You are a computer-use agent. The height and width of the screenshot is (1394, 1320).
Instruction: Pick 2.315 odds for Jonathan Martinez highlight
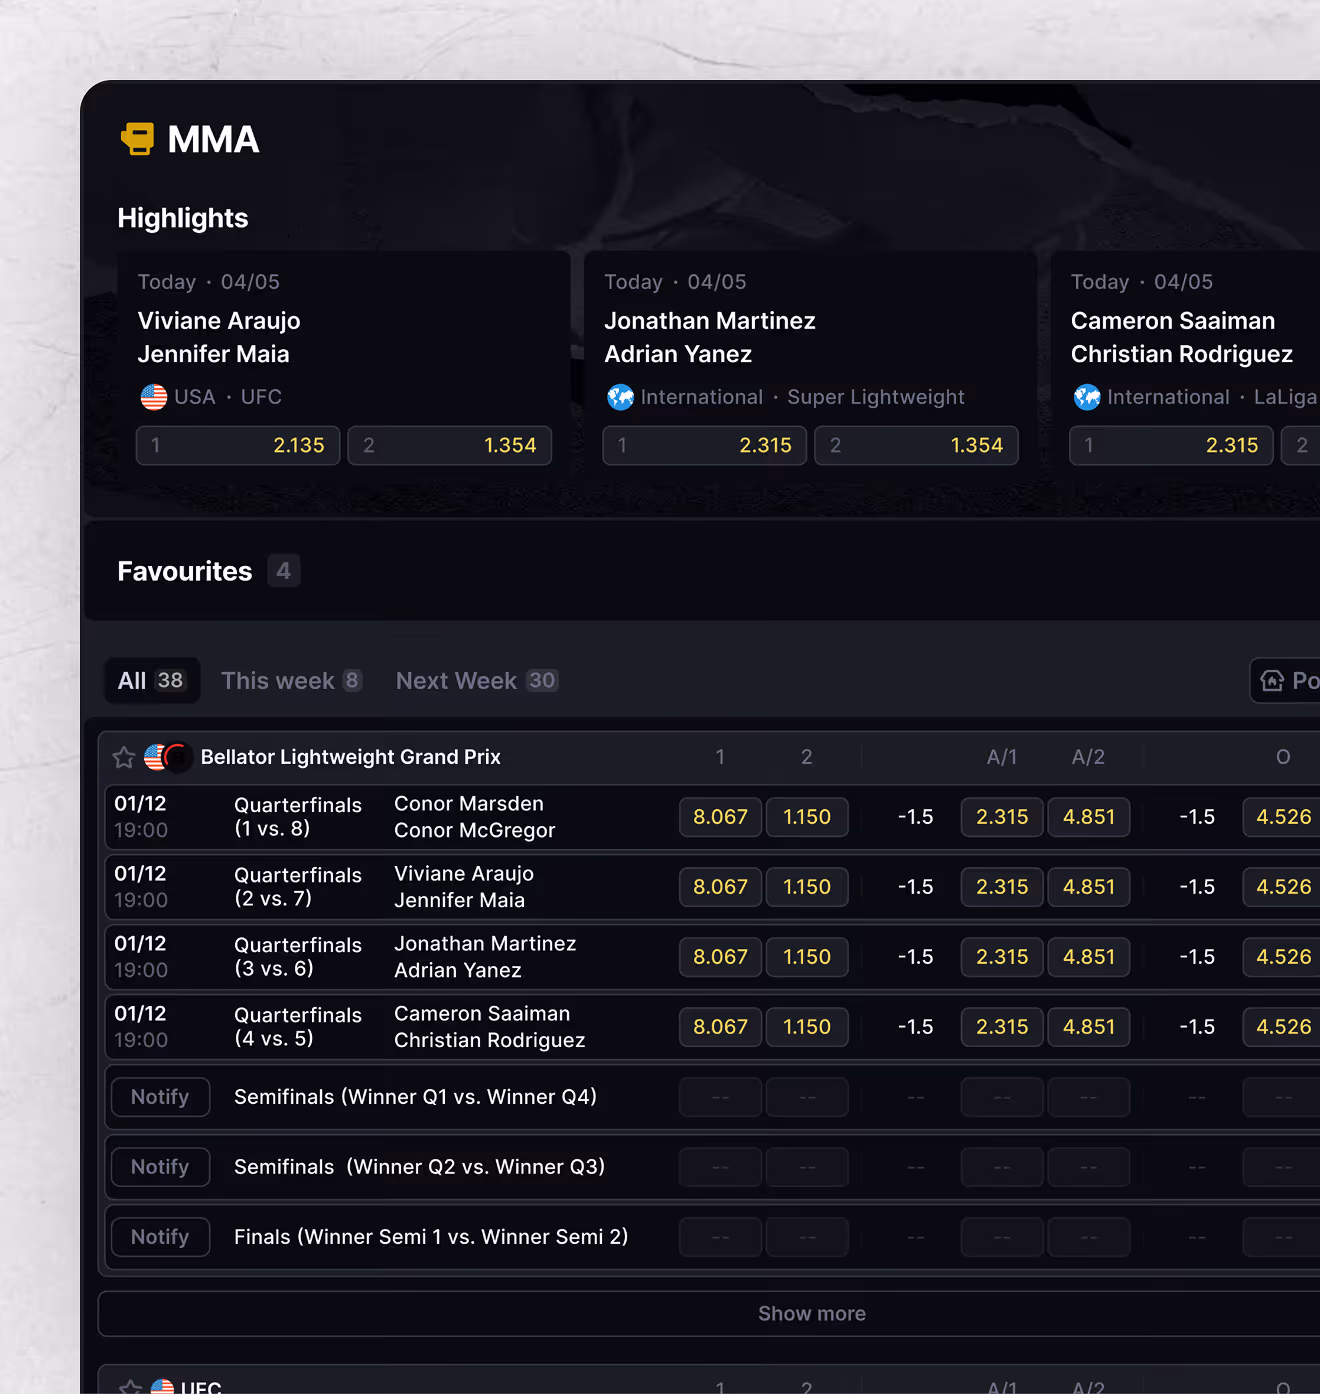pos(705,446)
